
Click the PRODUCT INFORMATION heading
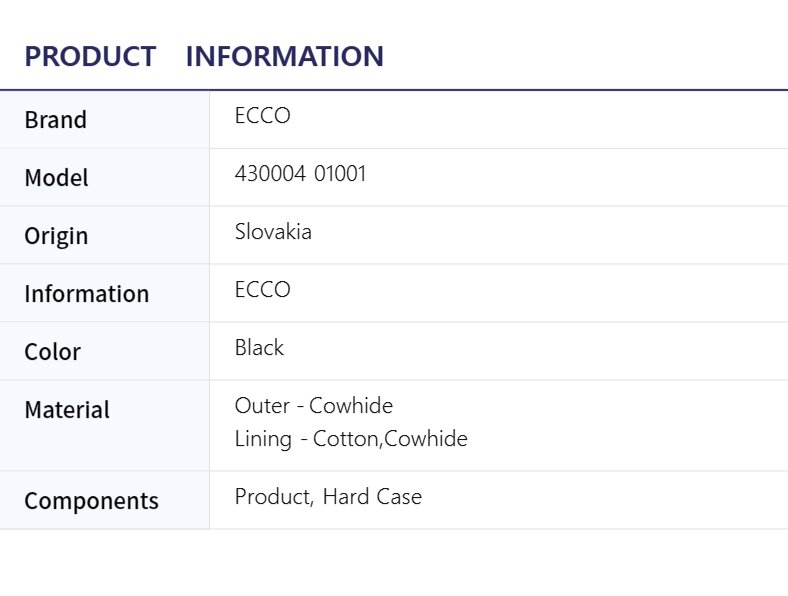(203, 56)
